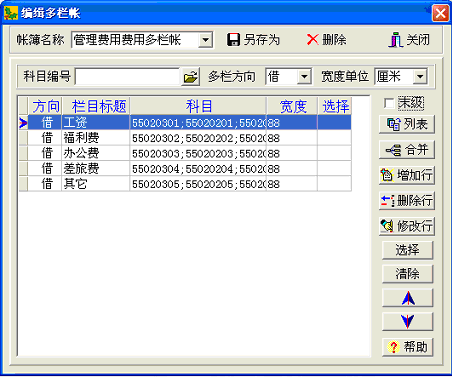Image resolution: width=452 pixels, height=377 pixels.
Task: Move the row down with the down arrow
Action: [x=407, y=322]
